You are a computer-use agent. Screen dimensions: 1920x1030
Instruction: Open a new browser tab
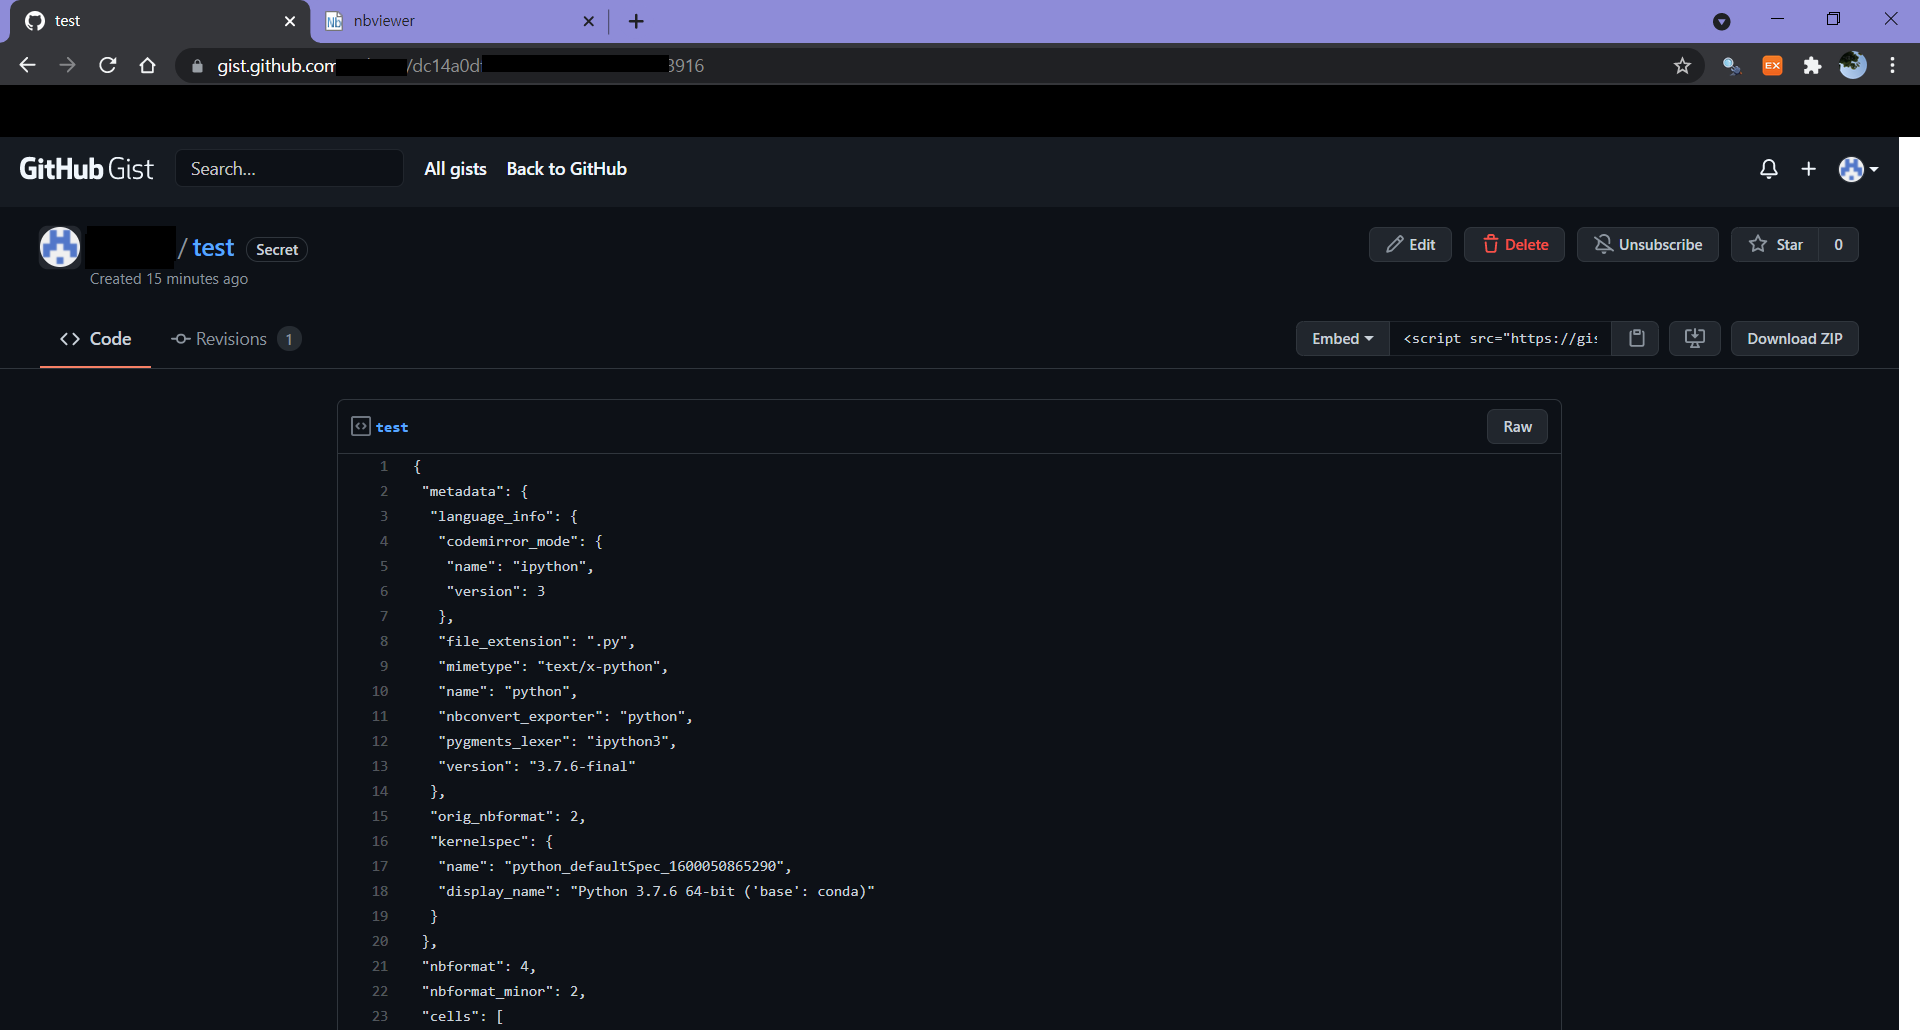coord(636,21)
